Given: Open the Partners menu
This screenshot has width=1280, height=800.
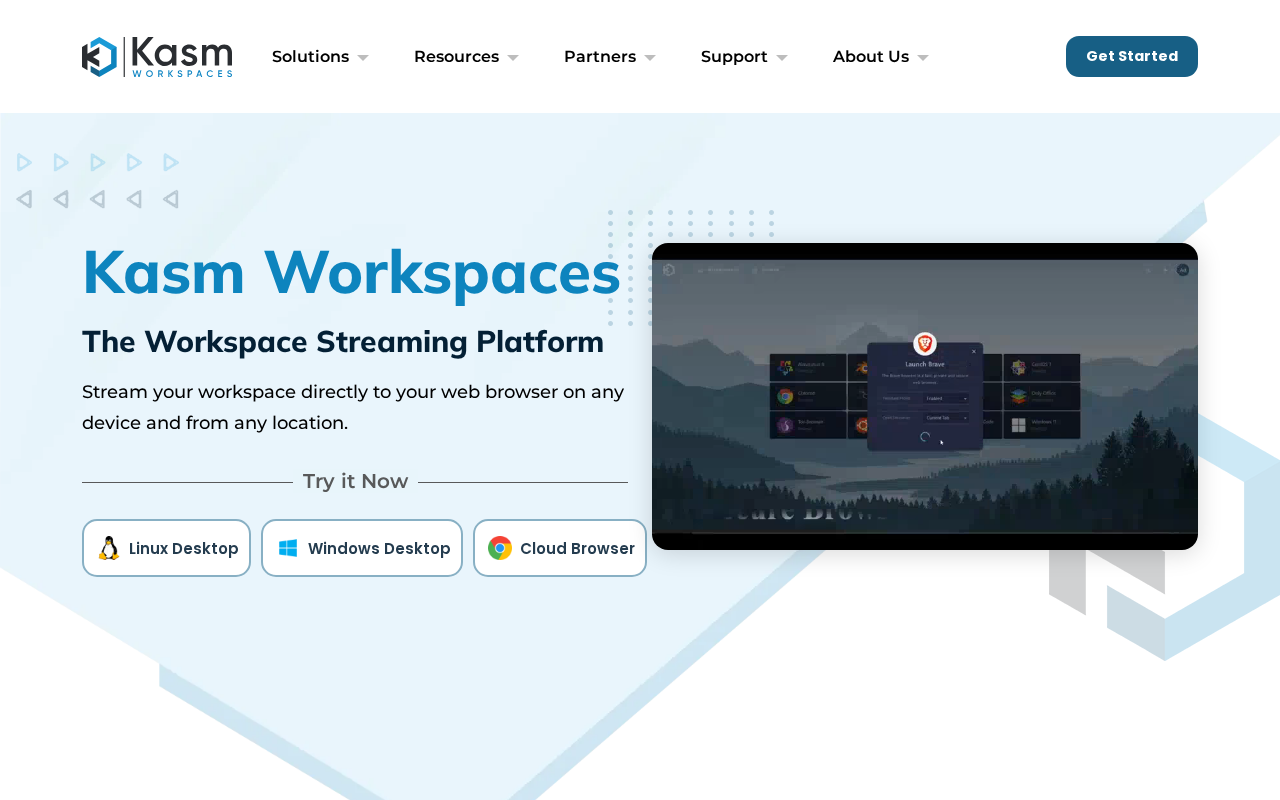Looking at the screenshot, I should click(x=600, y=56).
